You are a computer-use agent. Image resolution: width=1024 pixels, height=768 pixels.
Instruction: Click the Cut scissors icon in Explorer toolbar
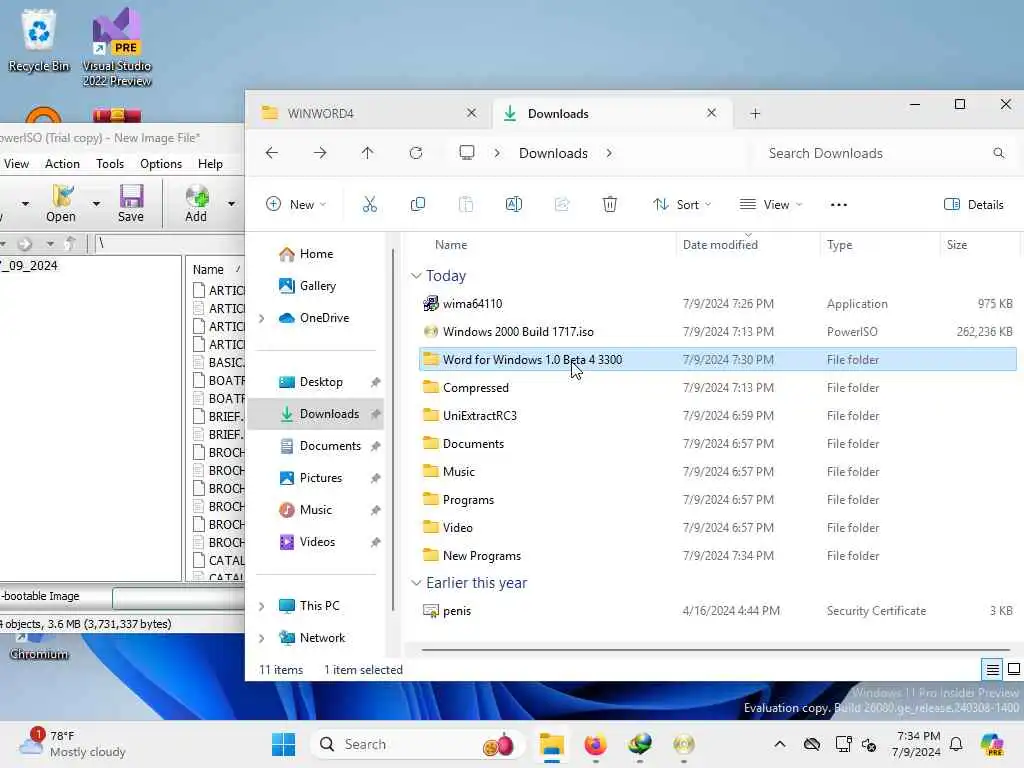370,204
